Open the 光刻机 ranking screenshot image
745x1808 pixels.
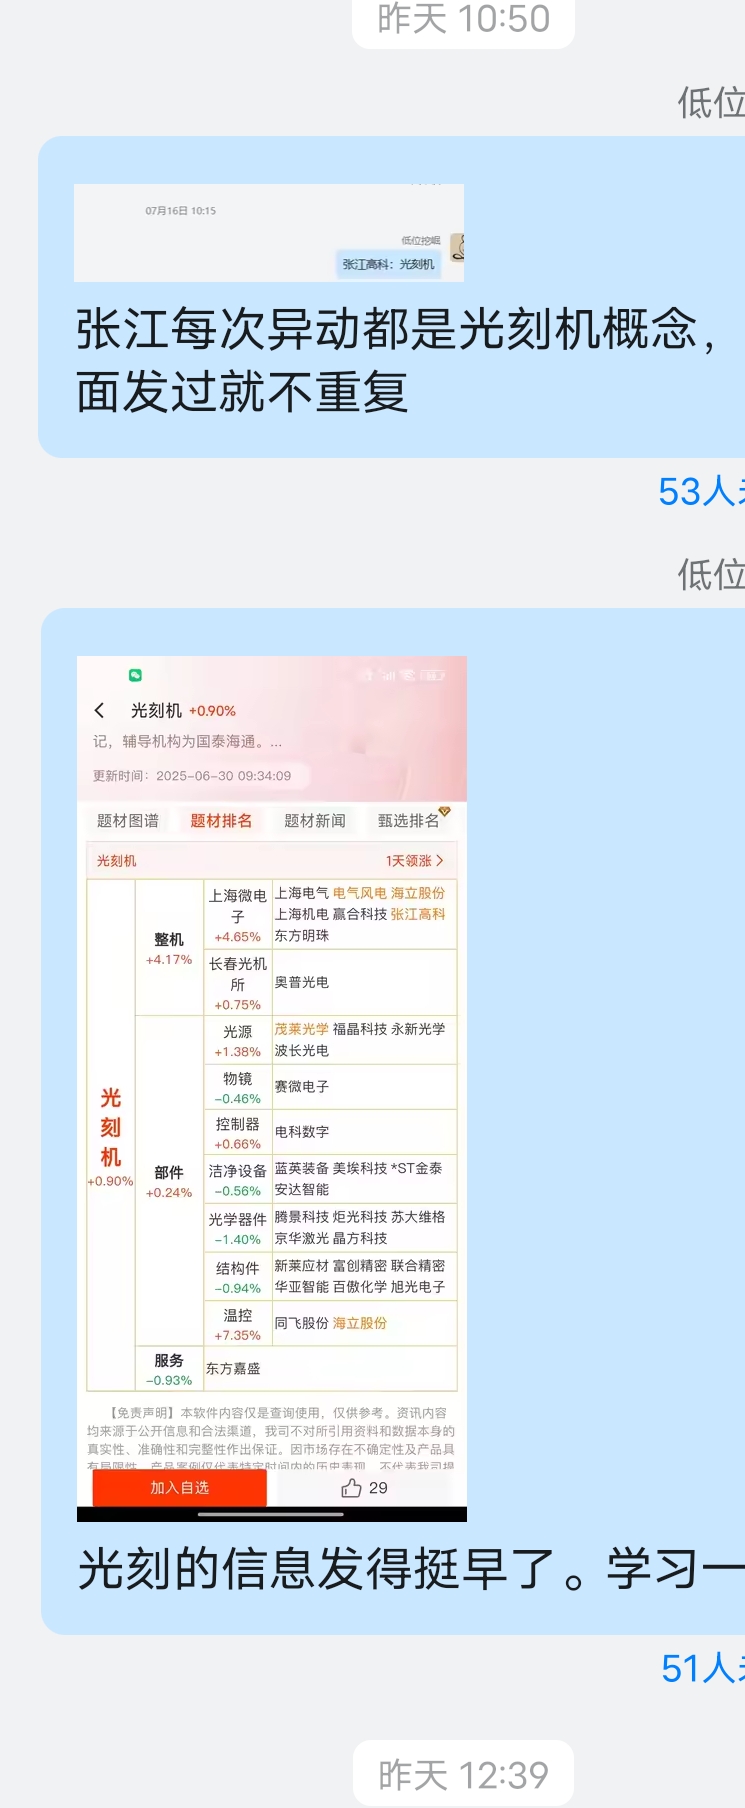click(x=272, y=1088)
